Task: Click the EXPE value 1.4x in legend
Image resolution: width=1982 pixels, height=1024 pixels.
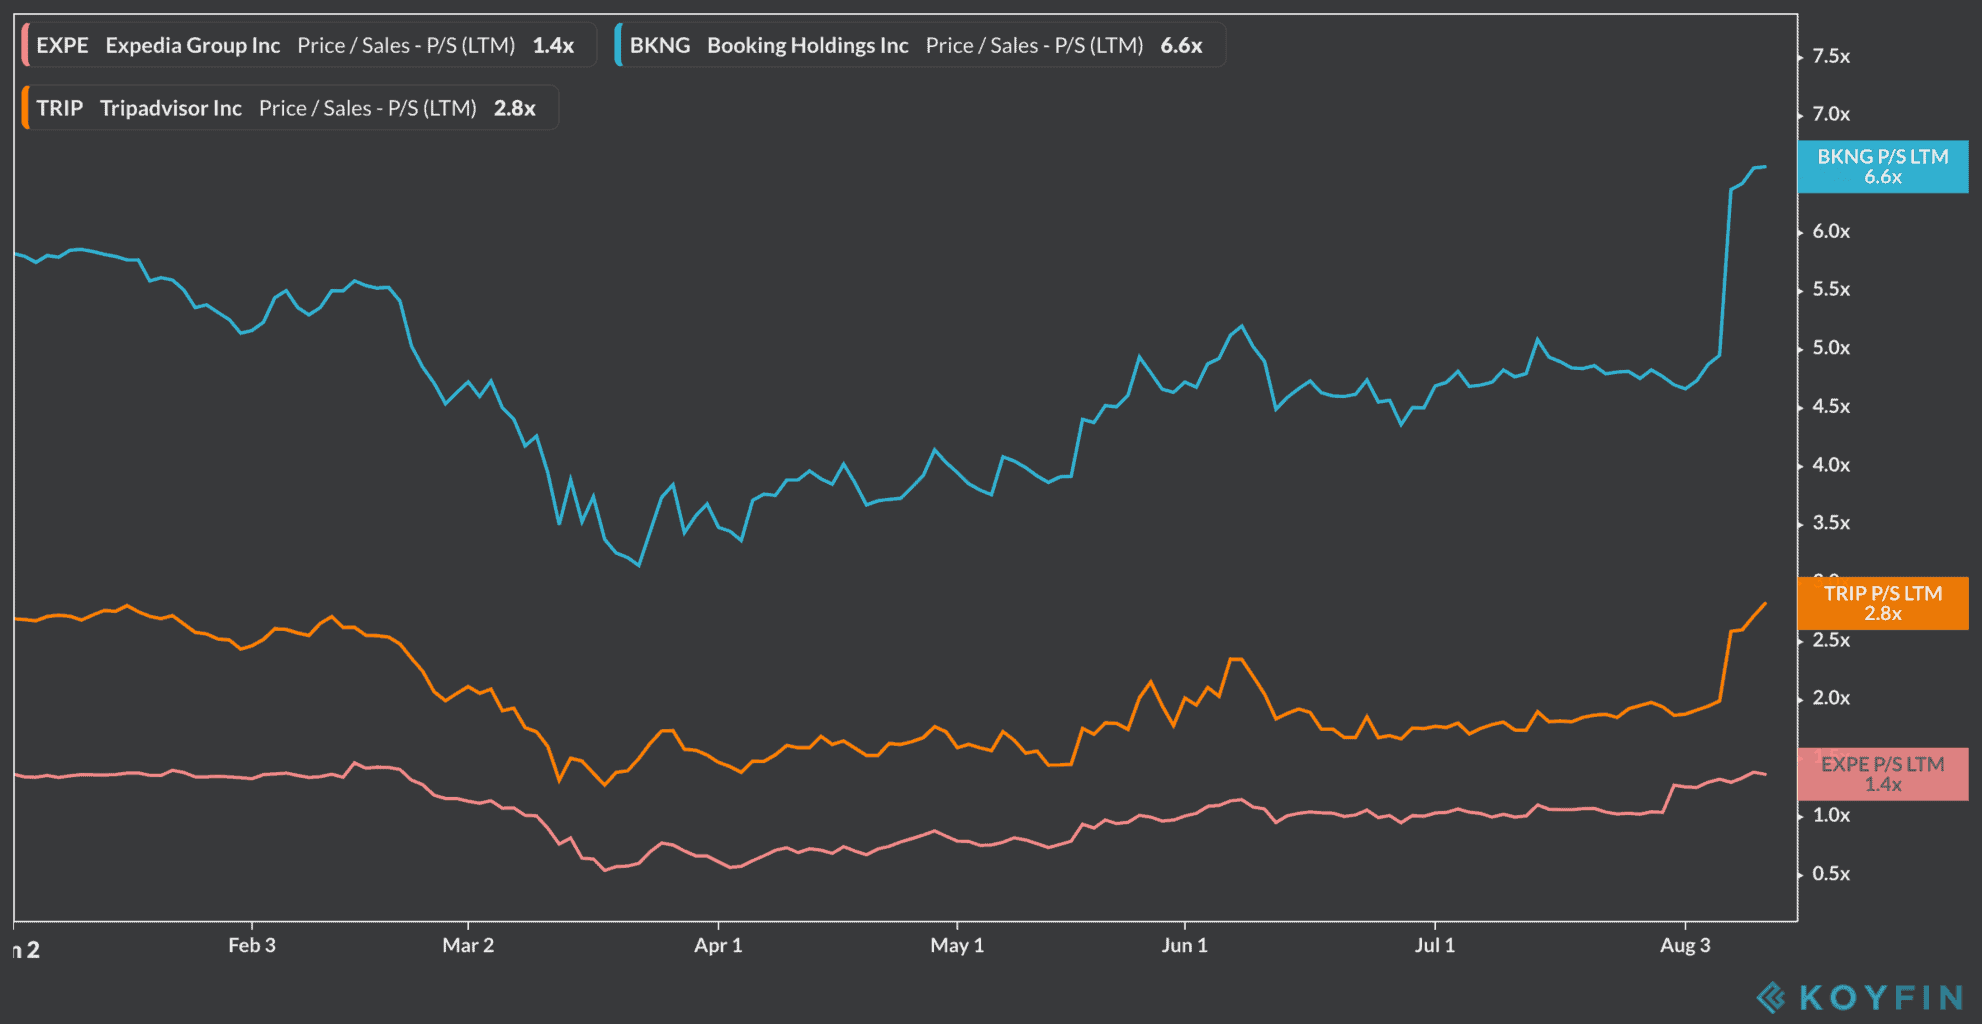Action: point(553,45)
